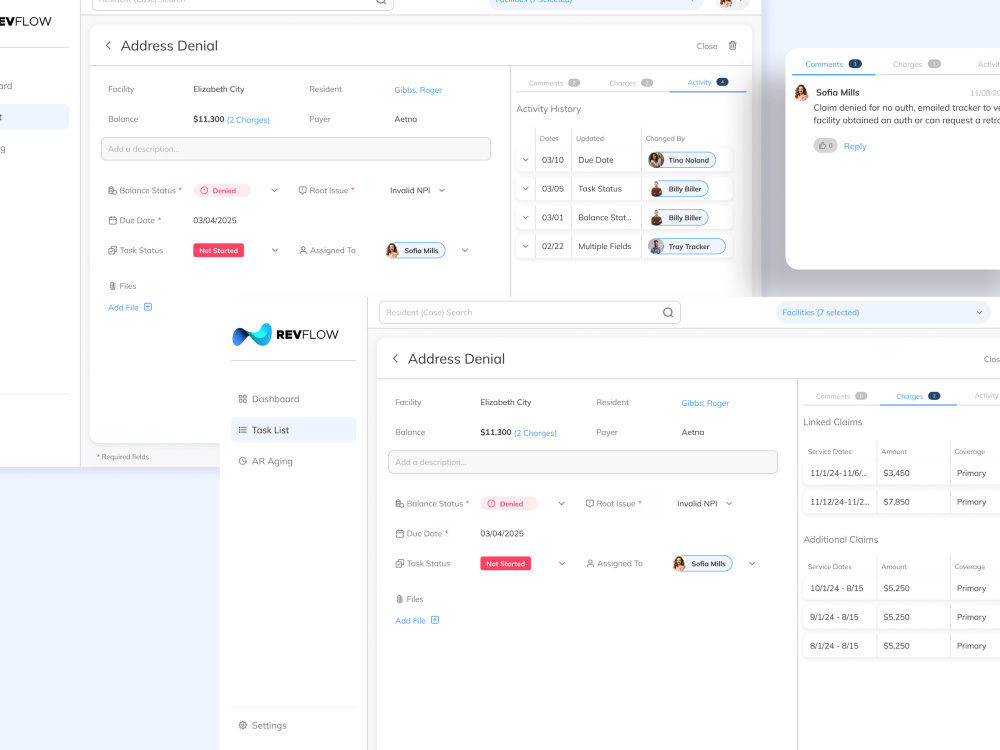The image size is (1000, 750).
Task: Click AR Aging icon in sidebar
Action: [x=242, y=461]
